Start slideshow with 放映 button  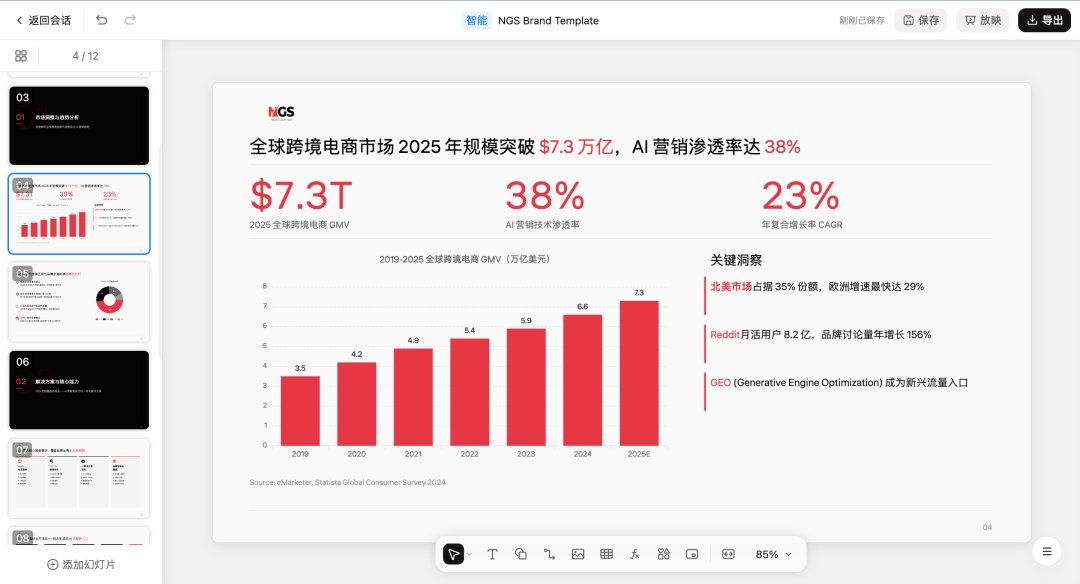click(x=982, y=20)
